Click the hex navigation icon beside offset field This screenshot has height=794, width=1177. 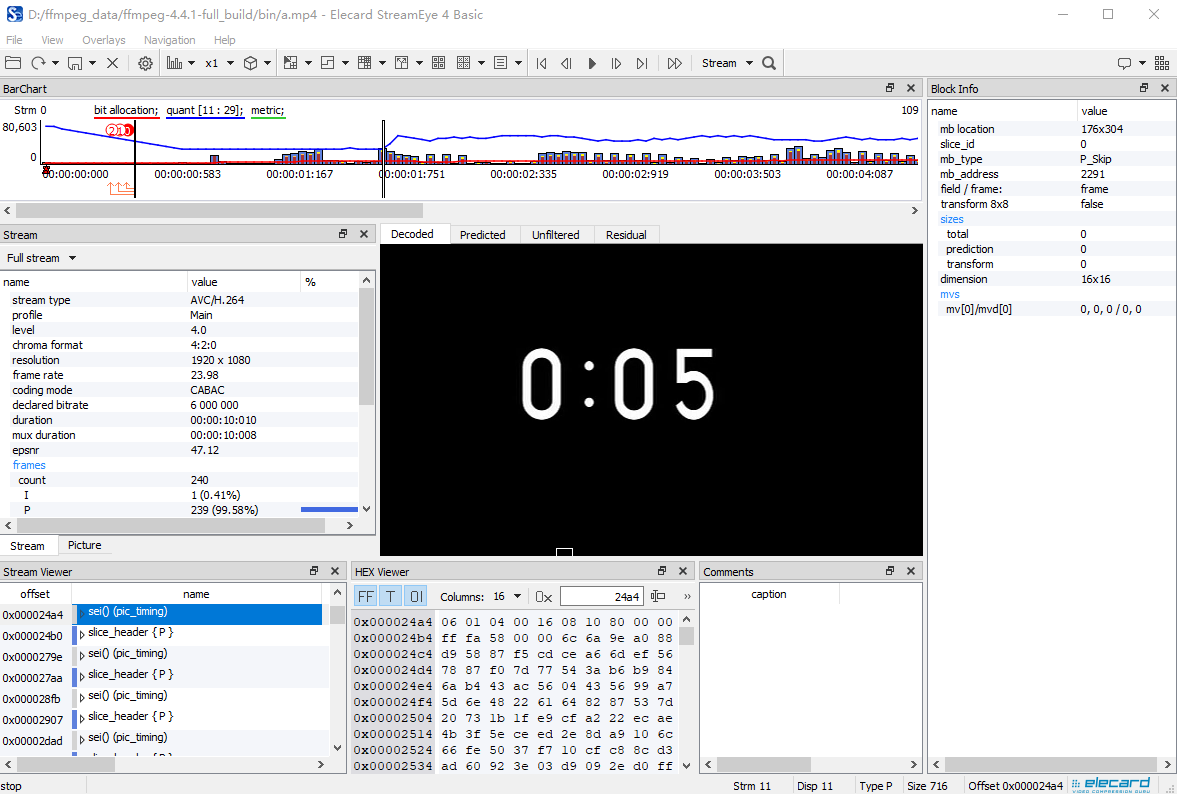(x=658, y=596)
